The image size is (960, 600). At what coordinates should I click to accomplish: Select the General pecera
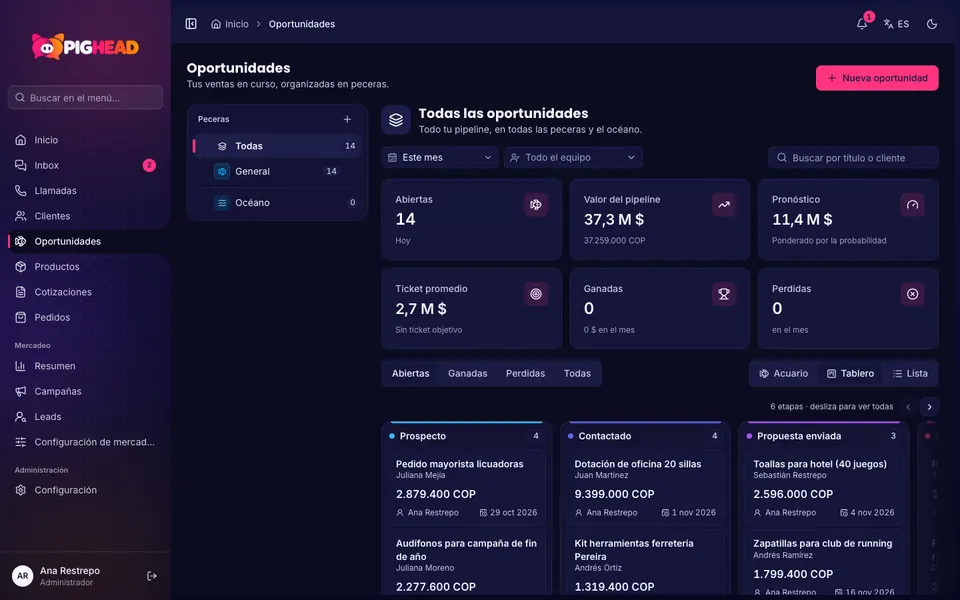pyautogui.click(x=277, y=171)
